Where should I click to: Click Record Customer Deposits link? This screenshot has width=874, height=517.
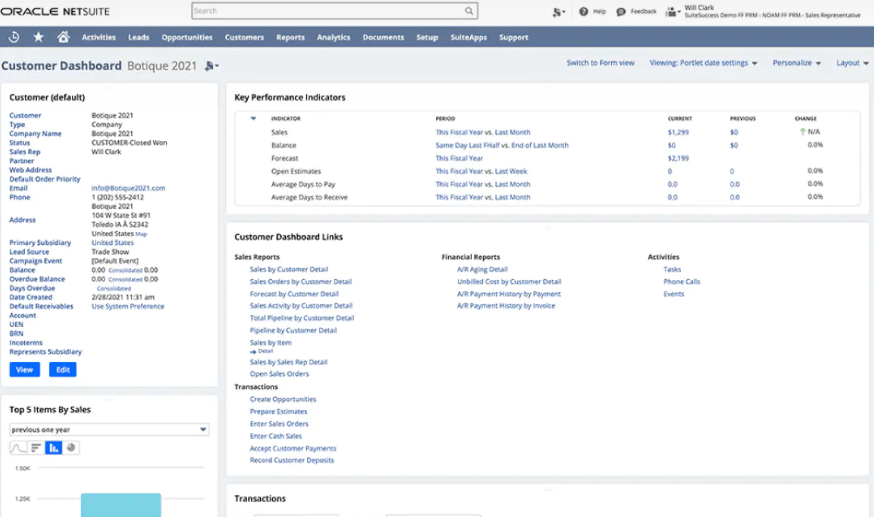point(292,460)
